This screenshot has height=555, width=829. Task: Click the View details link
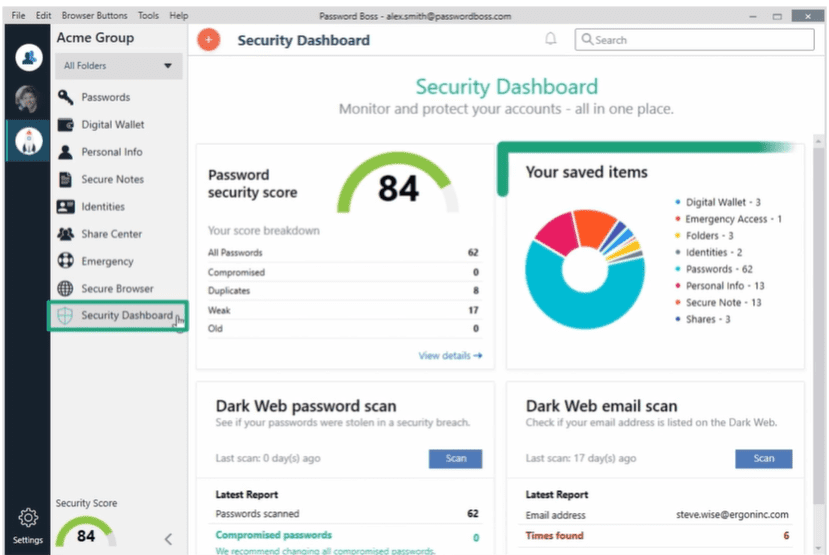pos(450,356)
